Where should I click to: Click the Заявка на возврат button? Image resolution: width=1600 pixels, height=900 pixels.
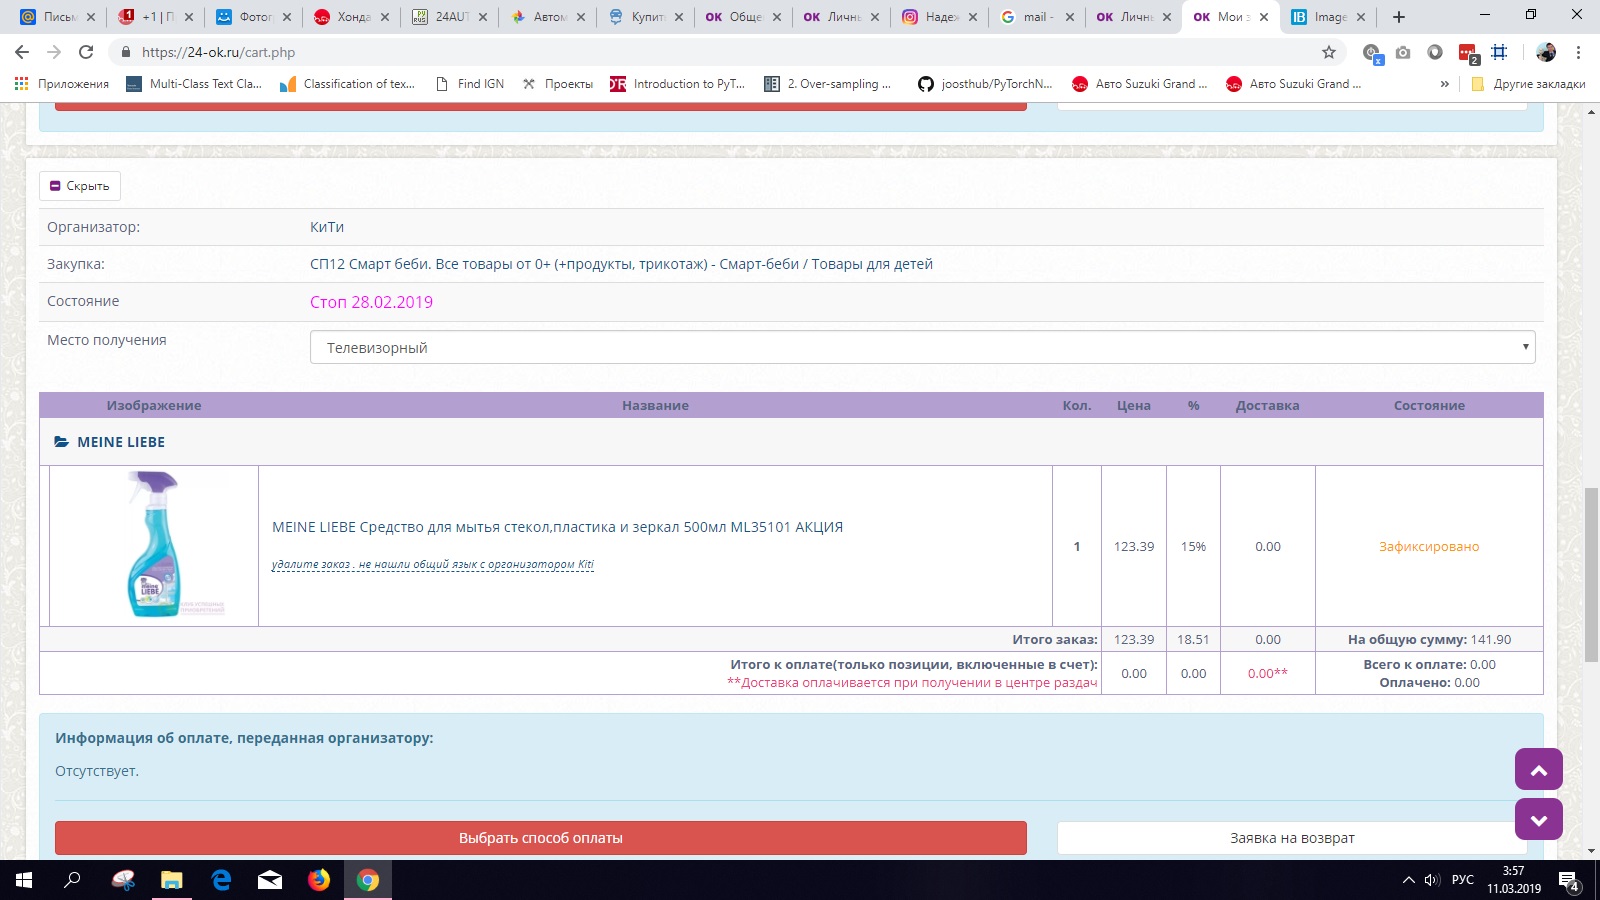pyautogui.click(x=1292, y=838)
